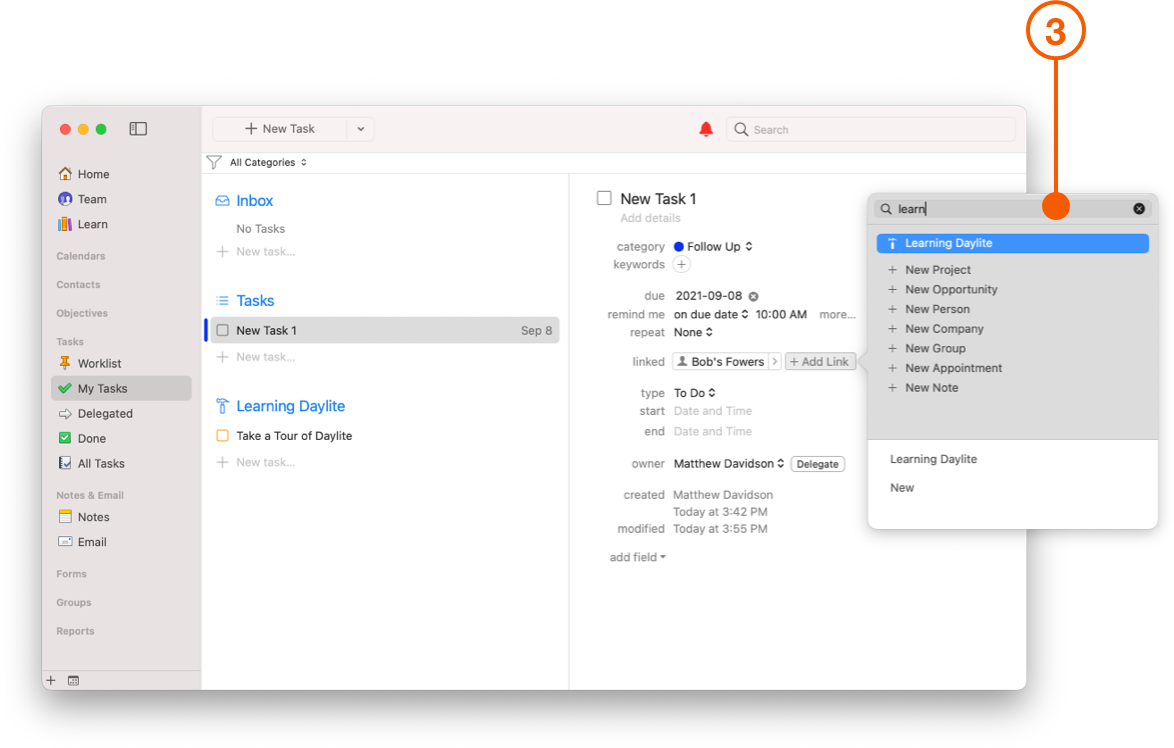Open Bob's Fowers linked contact
The width and height of the screenshot is (1174, 748).
pyautogui.click(x=720, y=362)
